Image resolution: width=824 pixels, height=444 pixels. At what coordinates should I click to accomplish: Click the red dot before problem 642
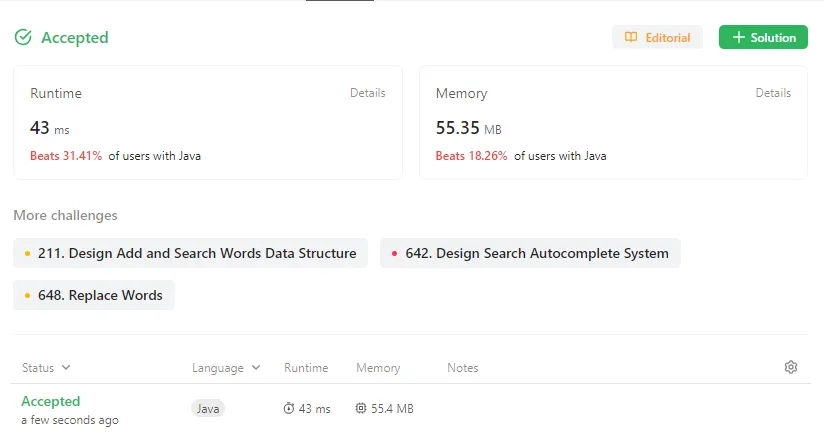[394, 254]
